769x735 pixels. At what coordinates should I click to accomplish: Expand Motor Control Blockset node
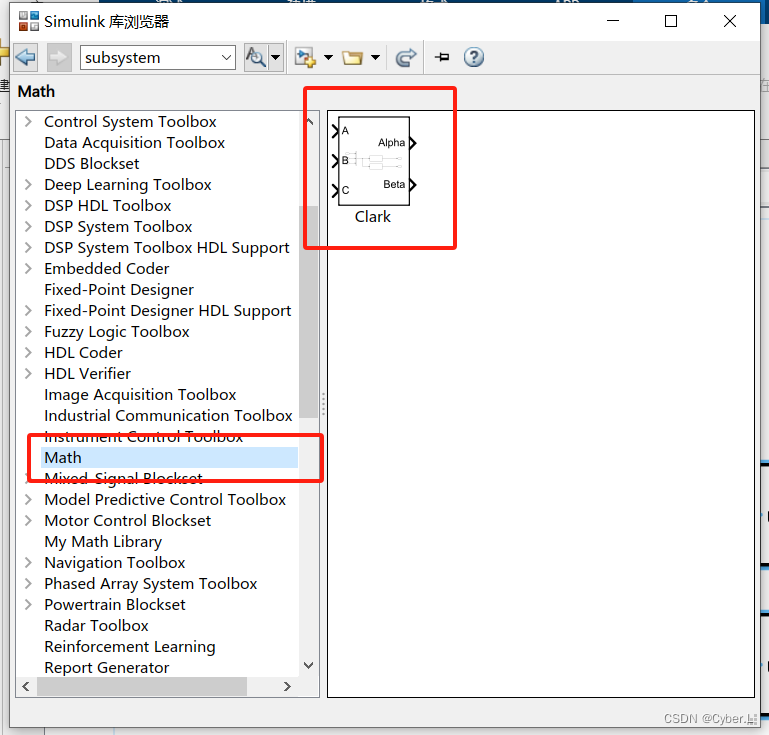28,521
